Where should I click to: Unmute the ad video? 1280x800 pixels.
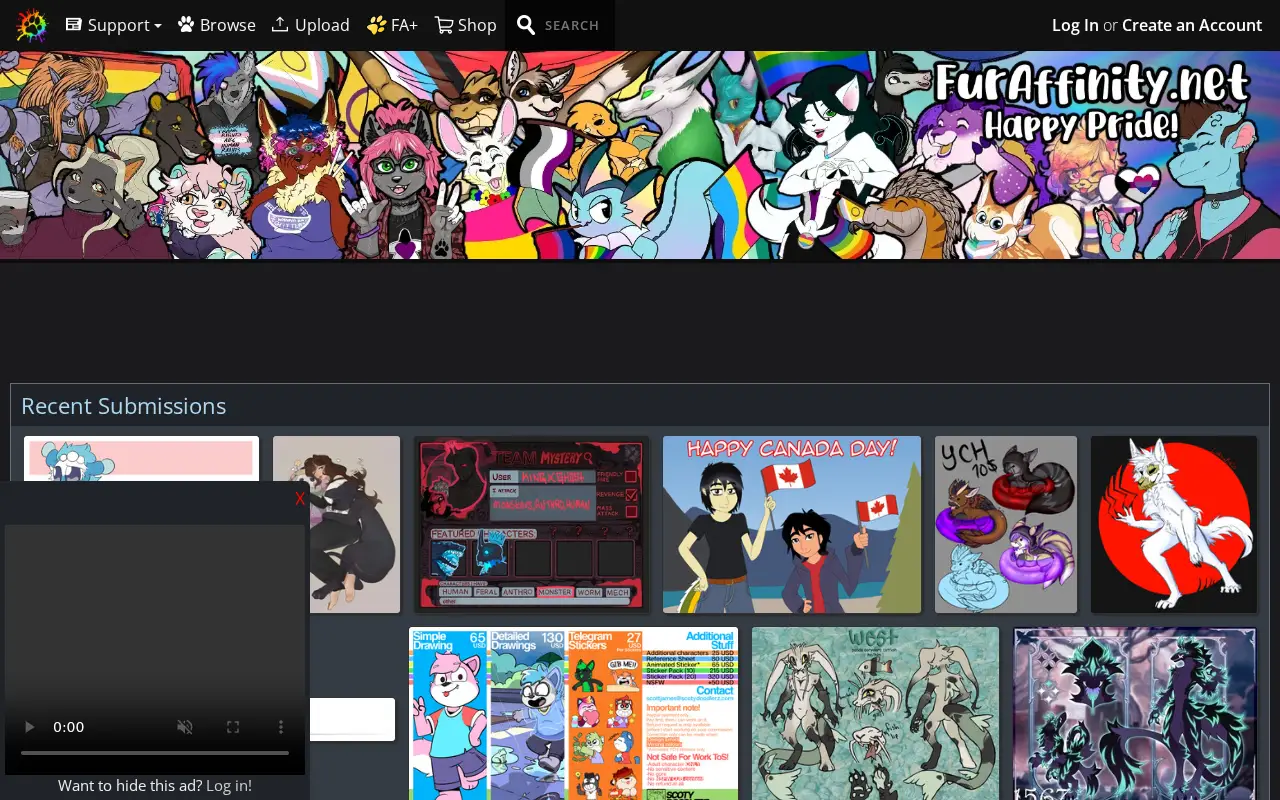[x=185, y=727]
